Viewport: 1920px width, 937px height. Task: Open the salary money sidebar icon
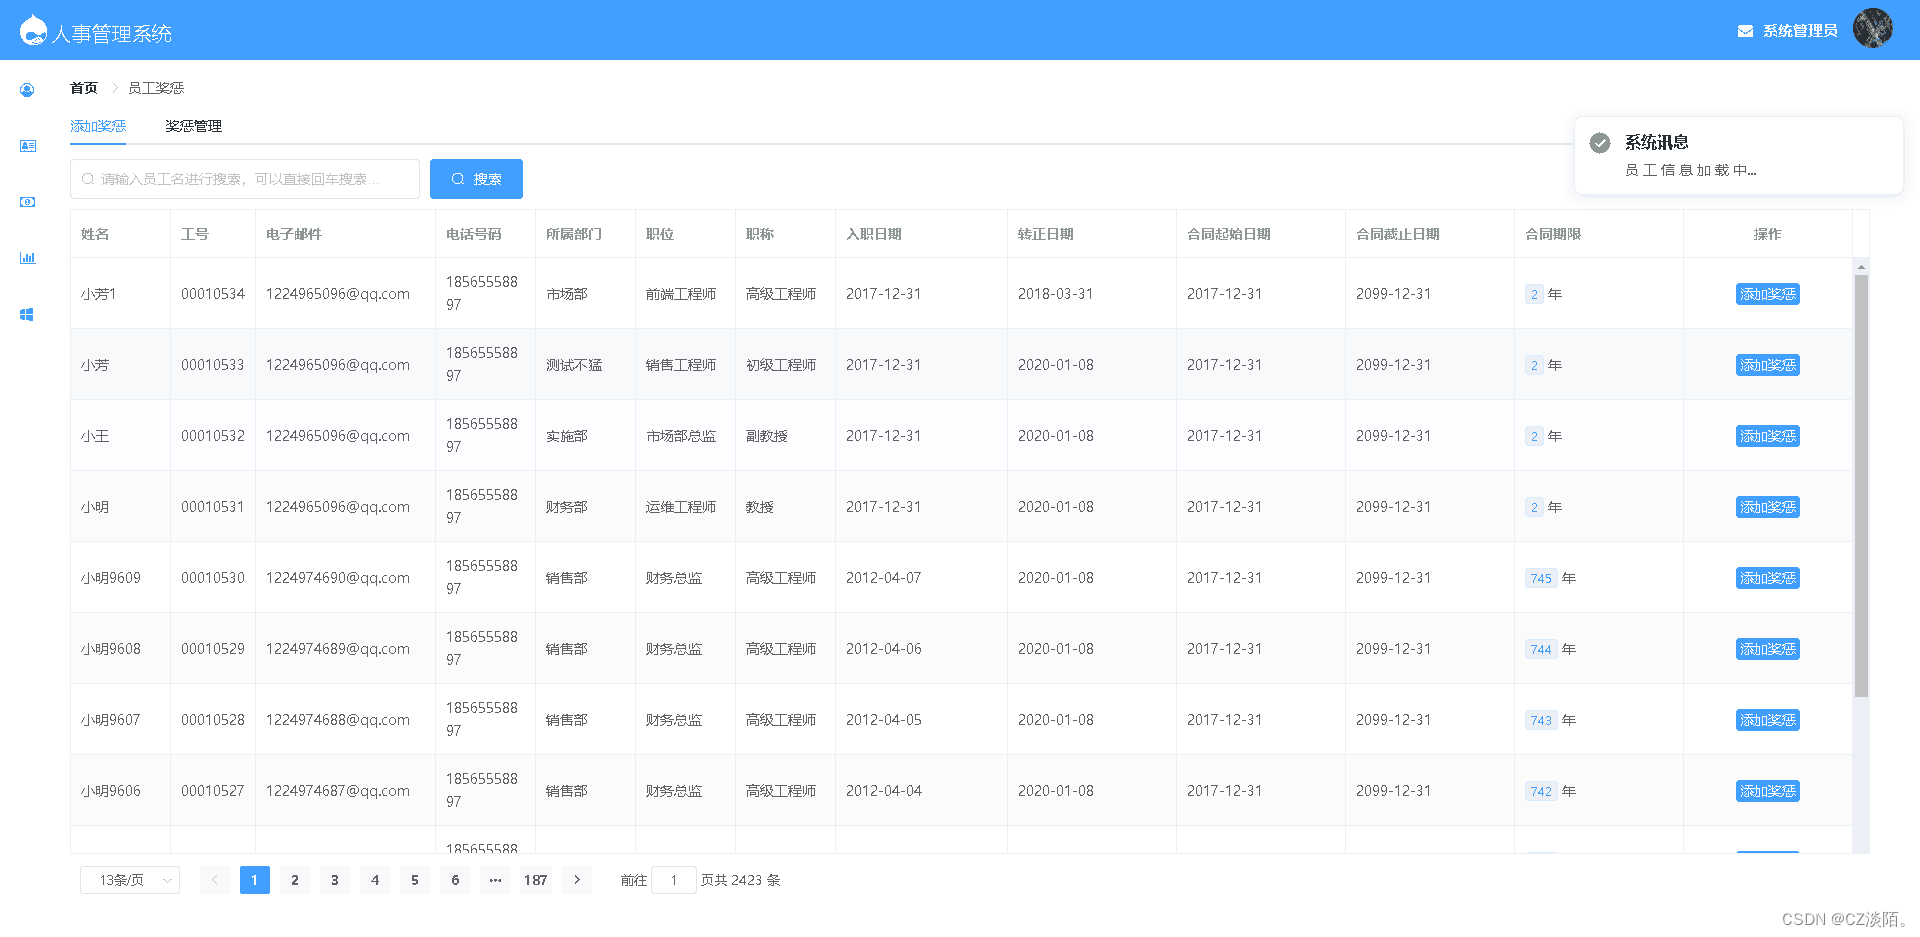click(x=27, y=202)
